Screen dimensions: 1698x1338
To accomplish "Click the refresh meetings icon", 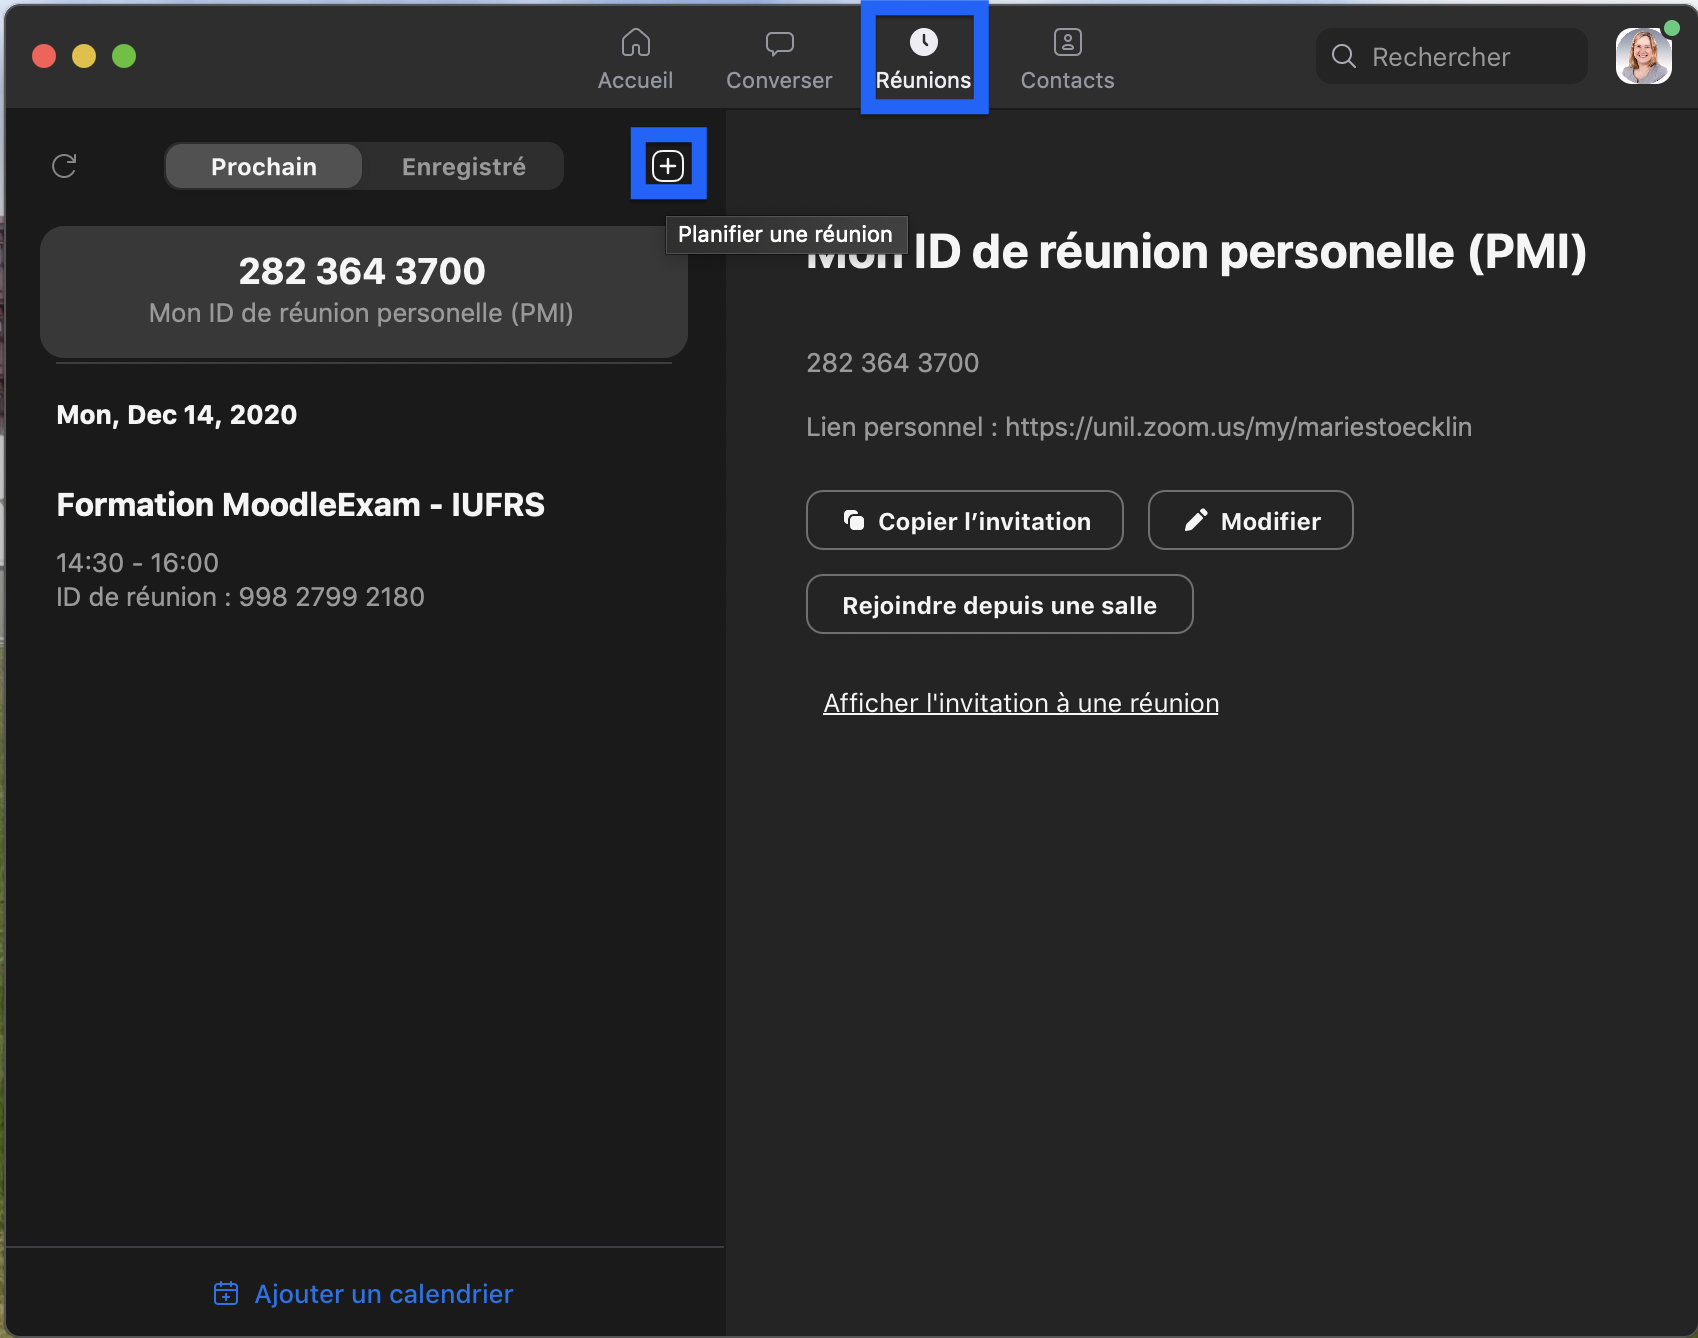I will (x=64, y=166).
